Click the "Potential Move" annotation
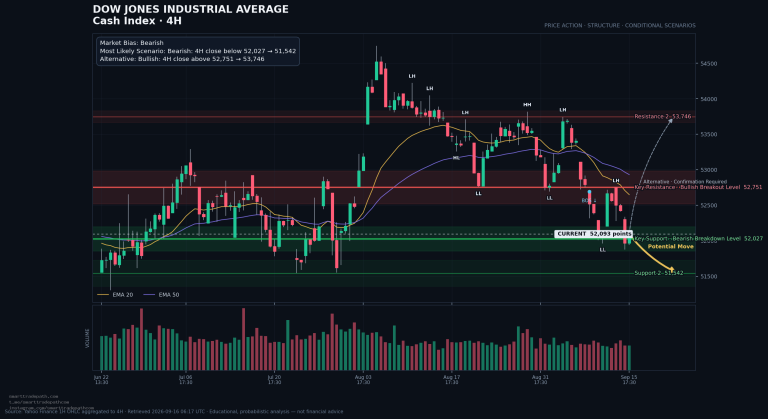768x419 pixels. click(671, 246)
